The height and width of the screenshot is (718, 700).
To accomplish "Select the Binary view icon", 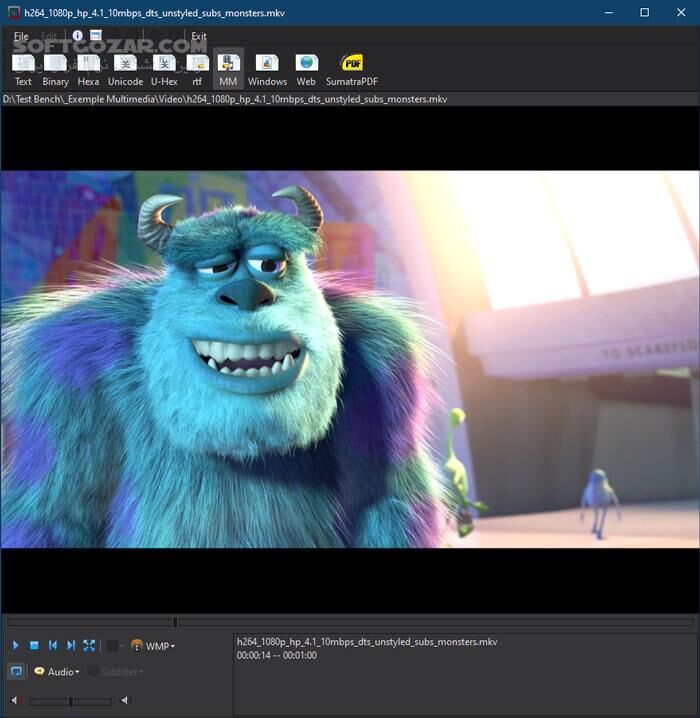I will click(56, 69).
